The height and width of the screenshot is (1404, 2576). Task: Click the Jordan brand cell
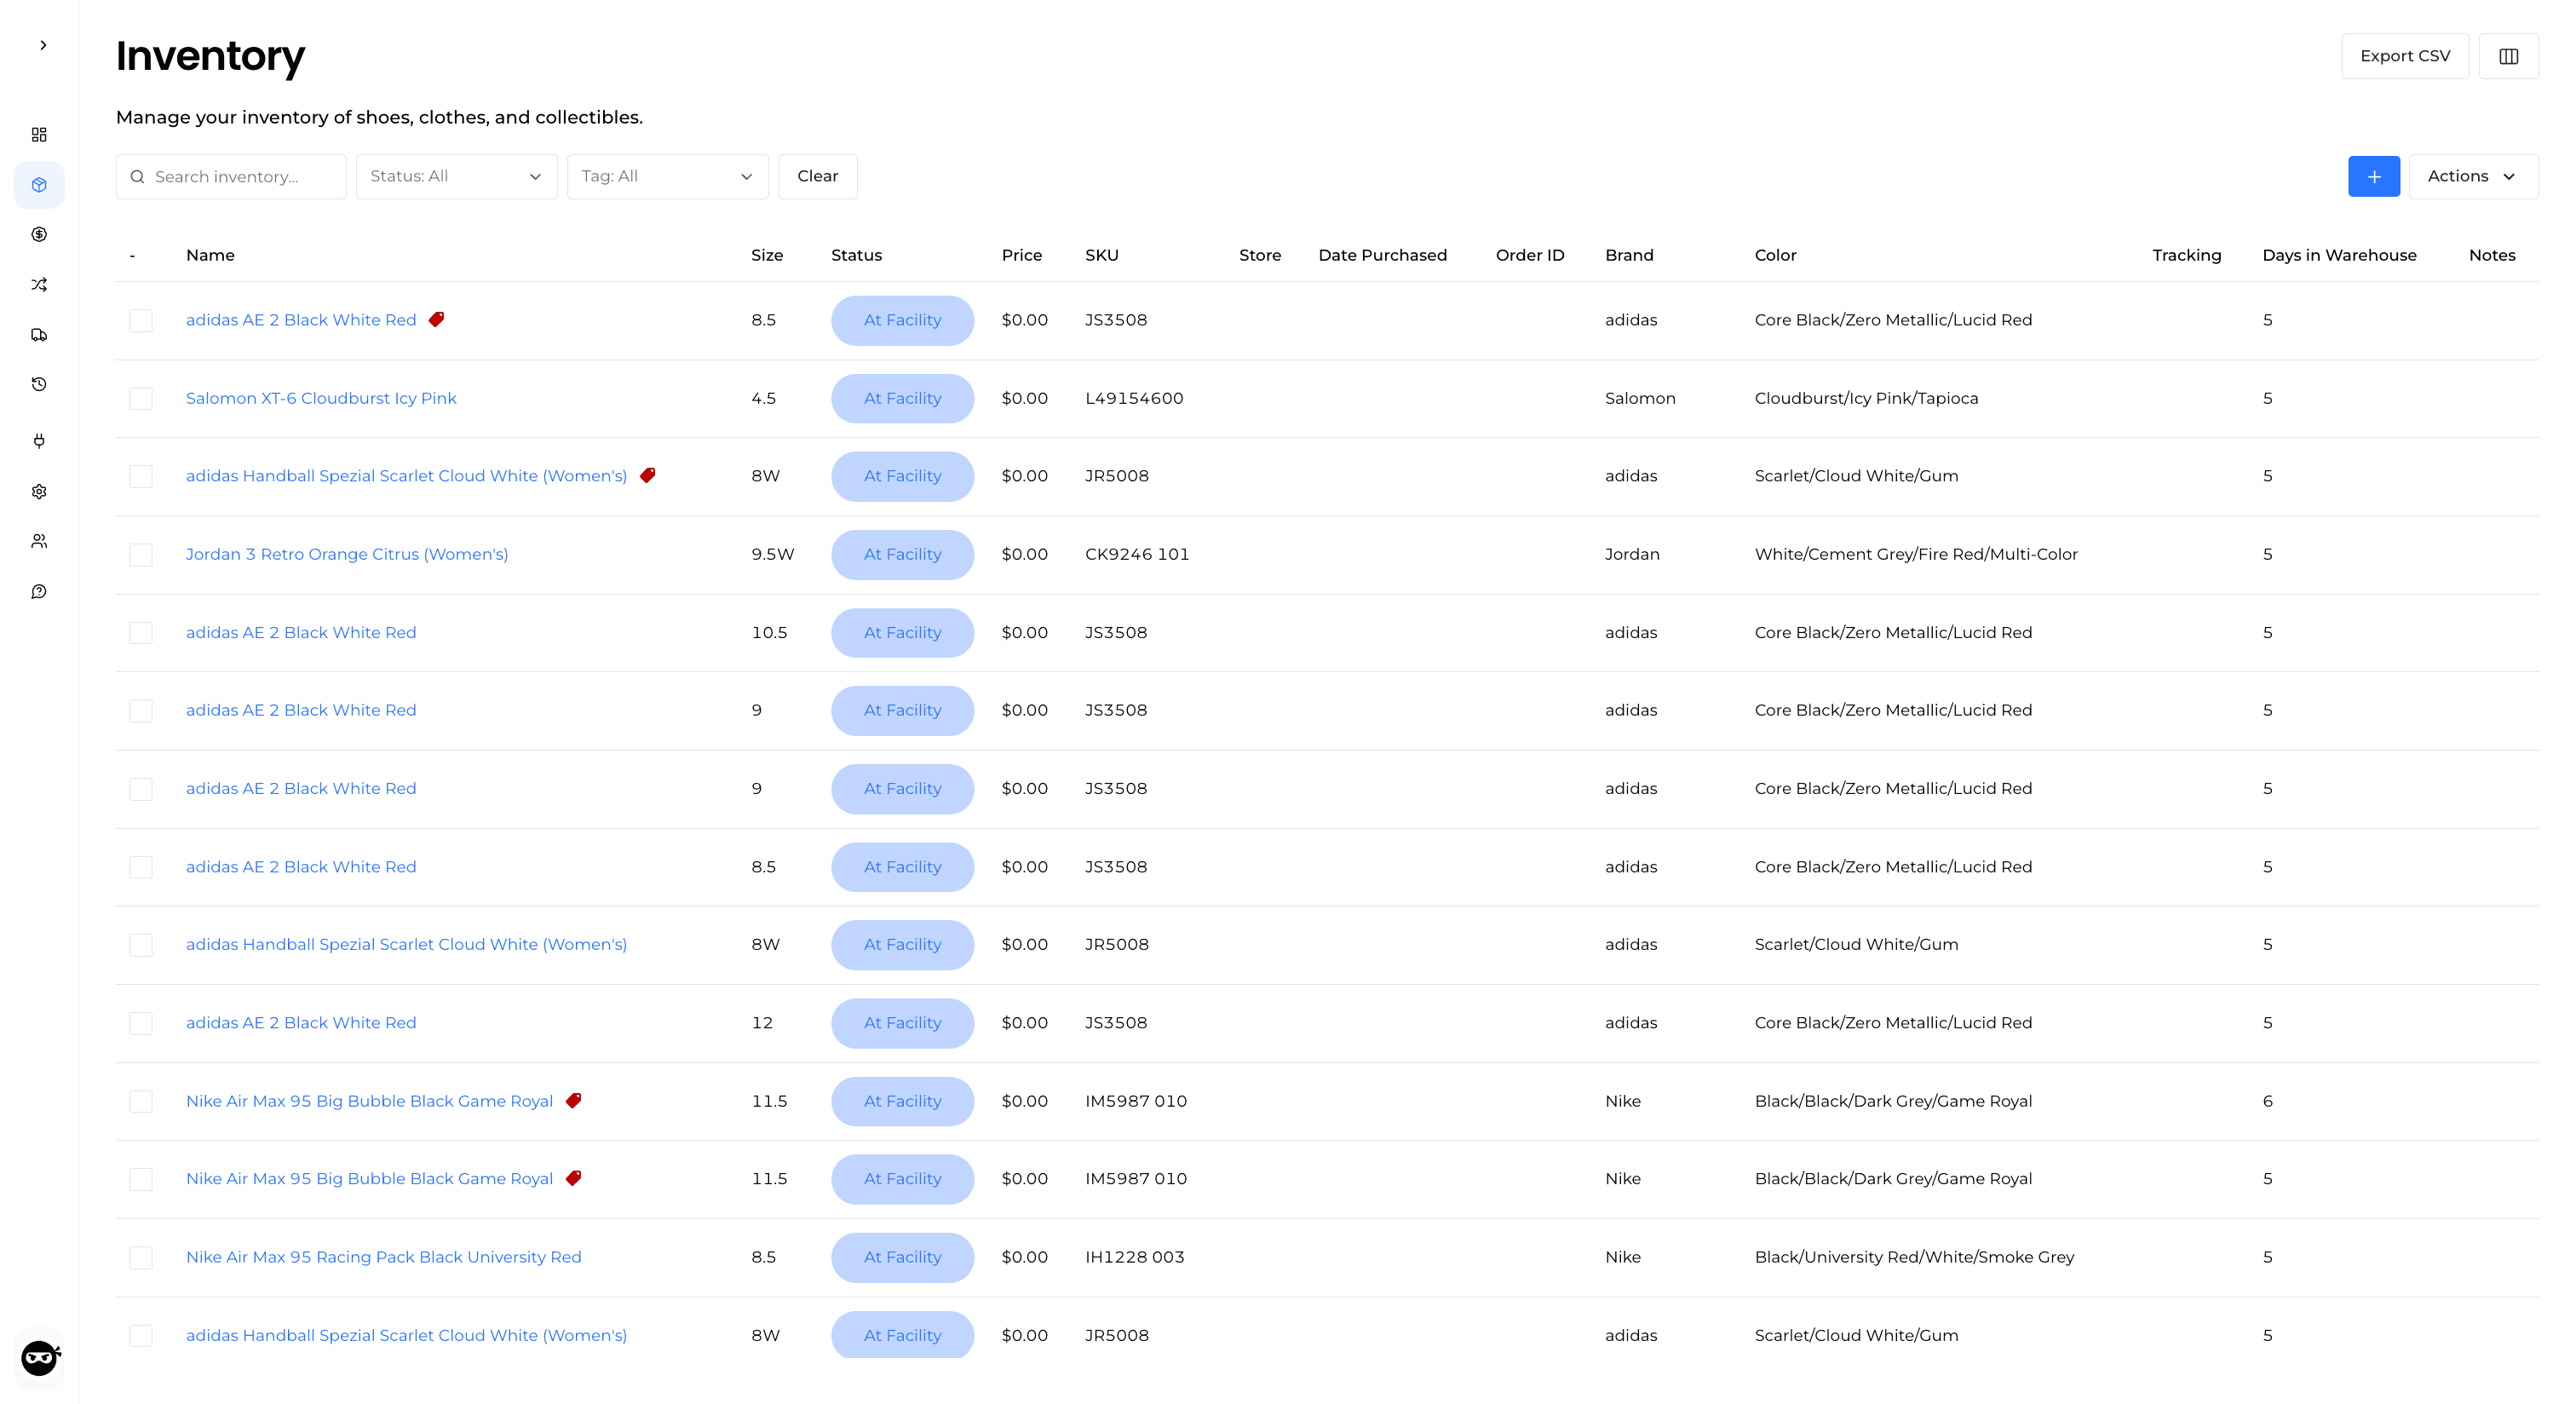pos(1632,554)
